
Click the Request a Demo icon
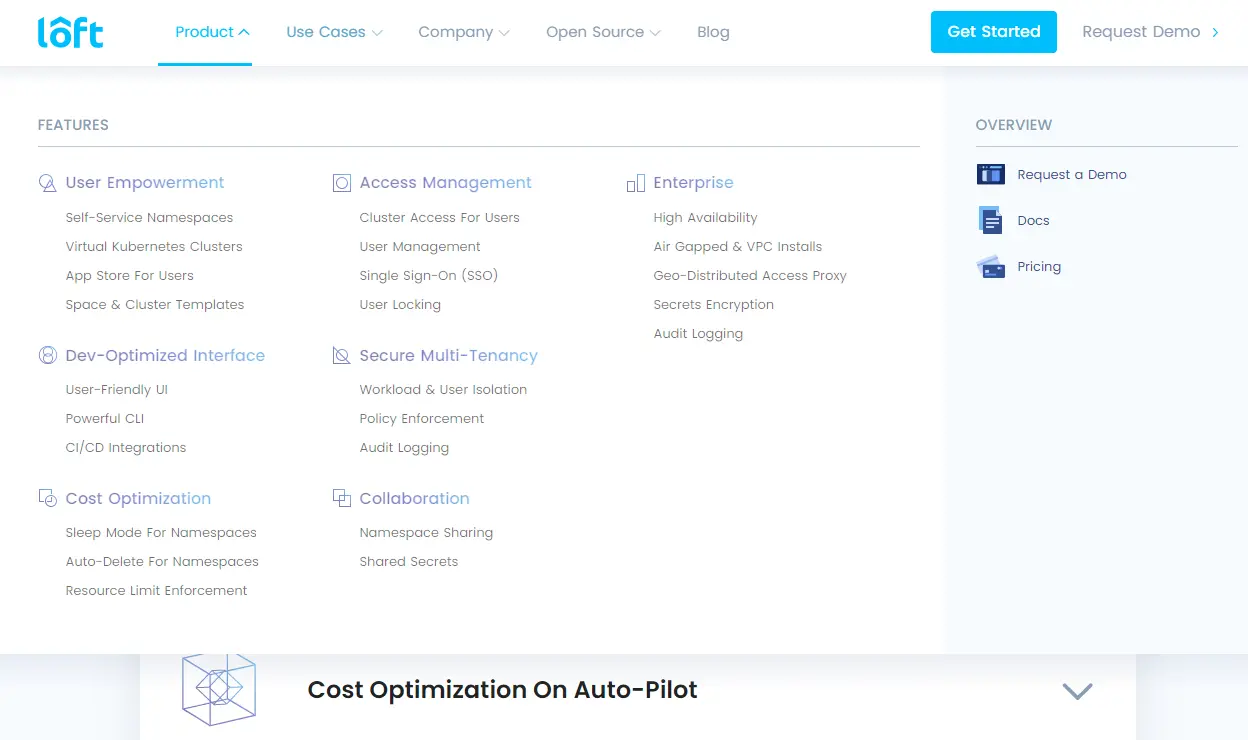(x=990, y=174)
